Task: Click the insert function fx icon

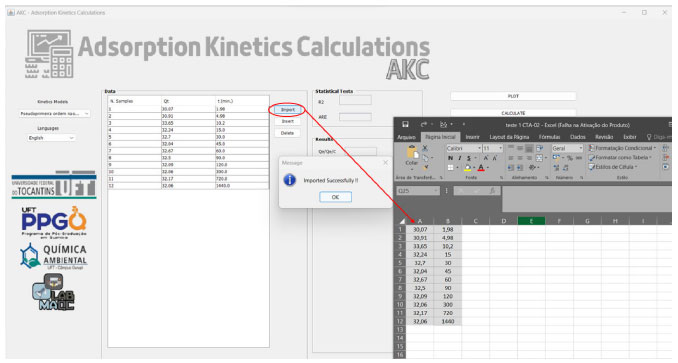Action: tap(492, 191)
